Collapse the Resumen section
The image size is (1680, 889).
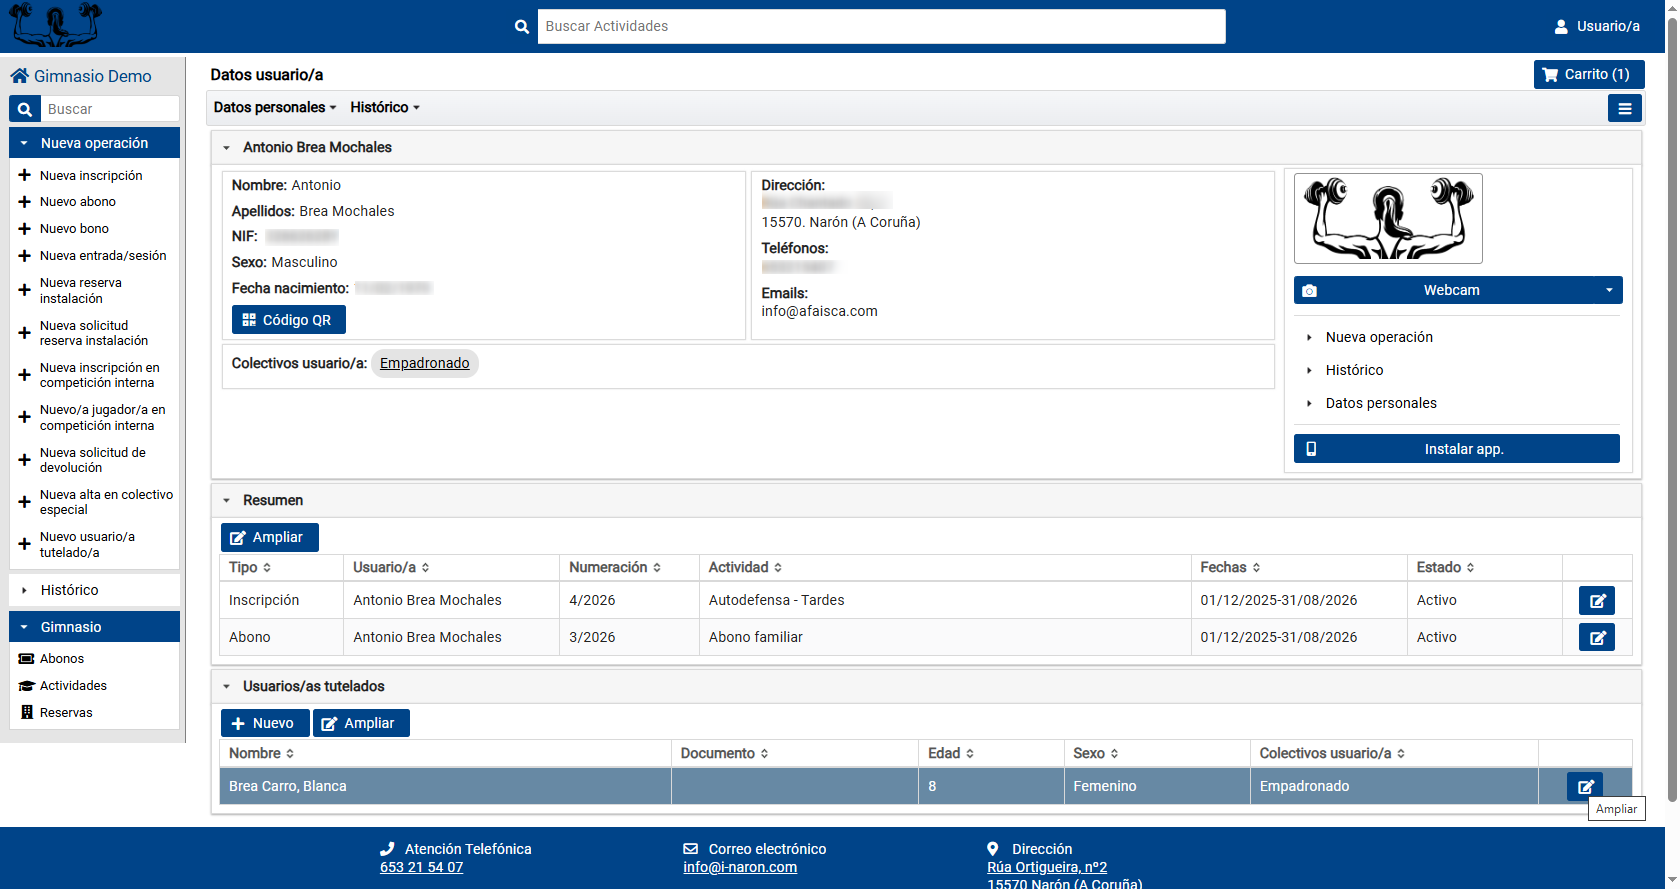(x=227, y=500)
